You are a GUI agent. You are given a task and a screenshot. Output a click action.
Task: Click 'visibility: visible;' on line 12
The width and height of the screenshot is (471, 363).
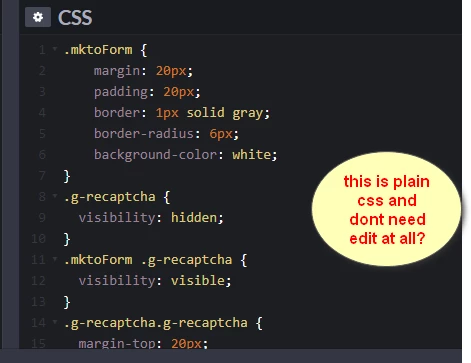tap(155, 281)
